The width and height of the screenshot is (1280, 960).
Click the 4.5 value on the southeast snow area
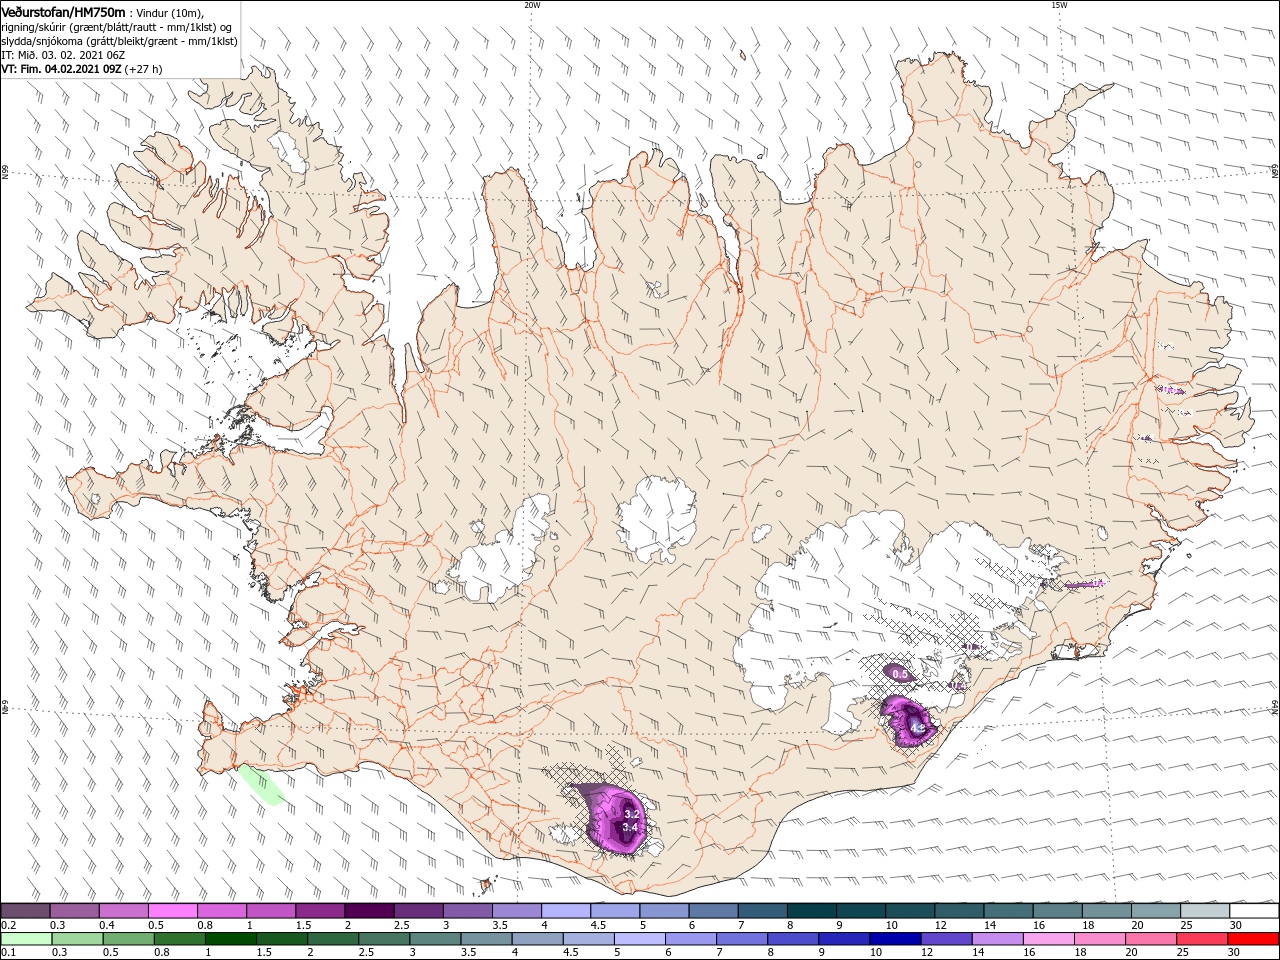pyautogui.click(x=918, y=727)
